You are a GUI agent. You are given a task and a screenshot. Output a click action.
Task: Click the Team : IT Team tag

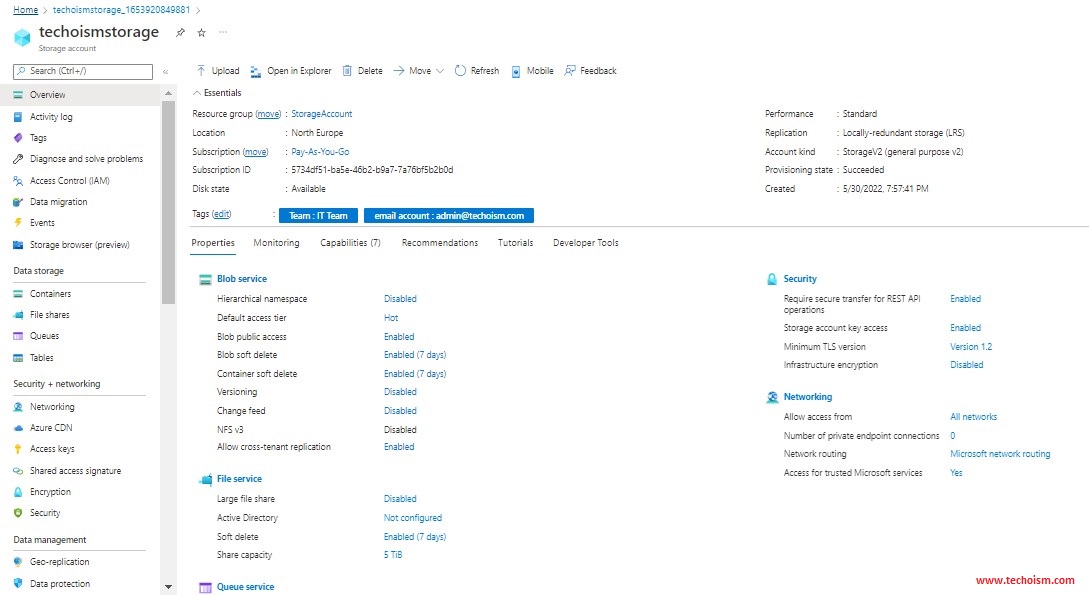click(x=318, y=216)
